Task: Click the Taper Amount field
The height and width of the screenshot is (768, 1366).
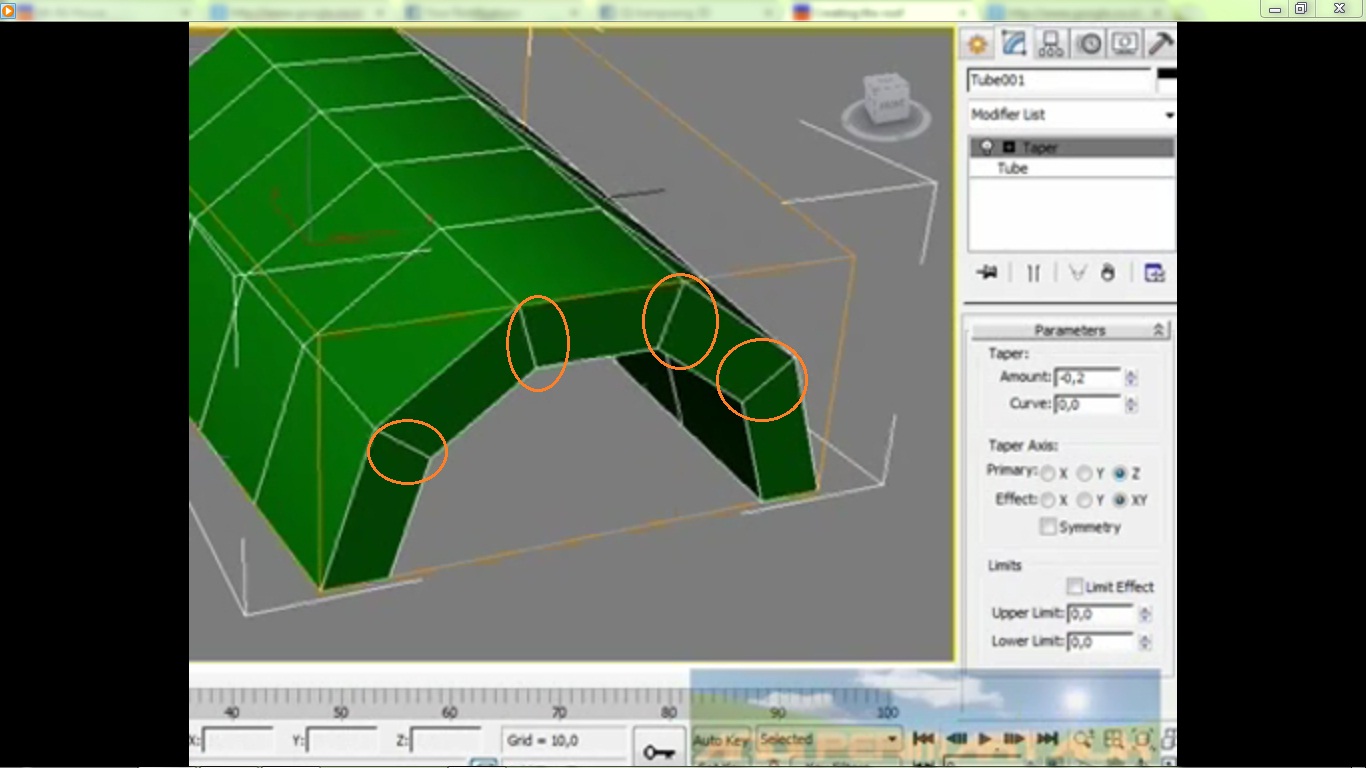Action: 1088,377
